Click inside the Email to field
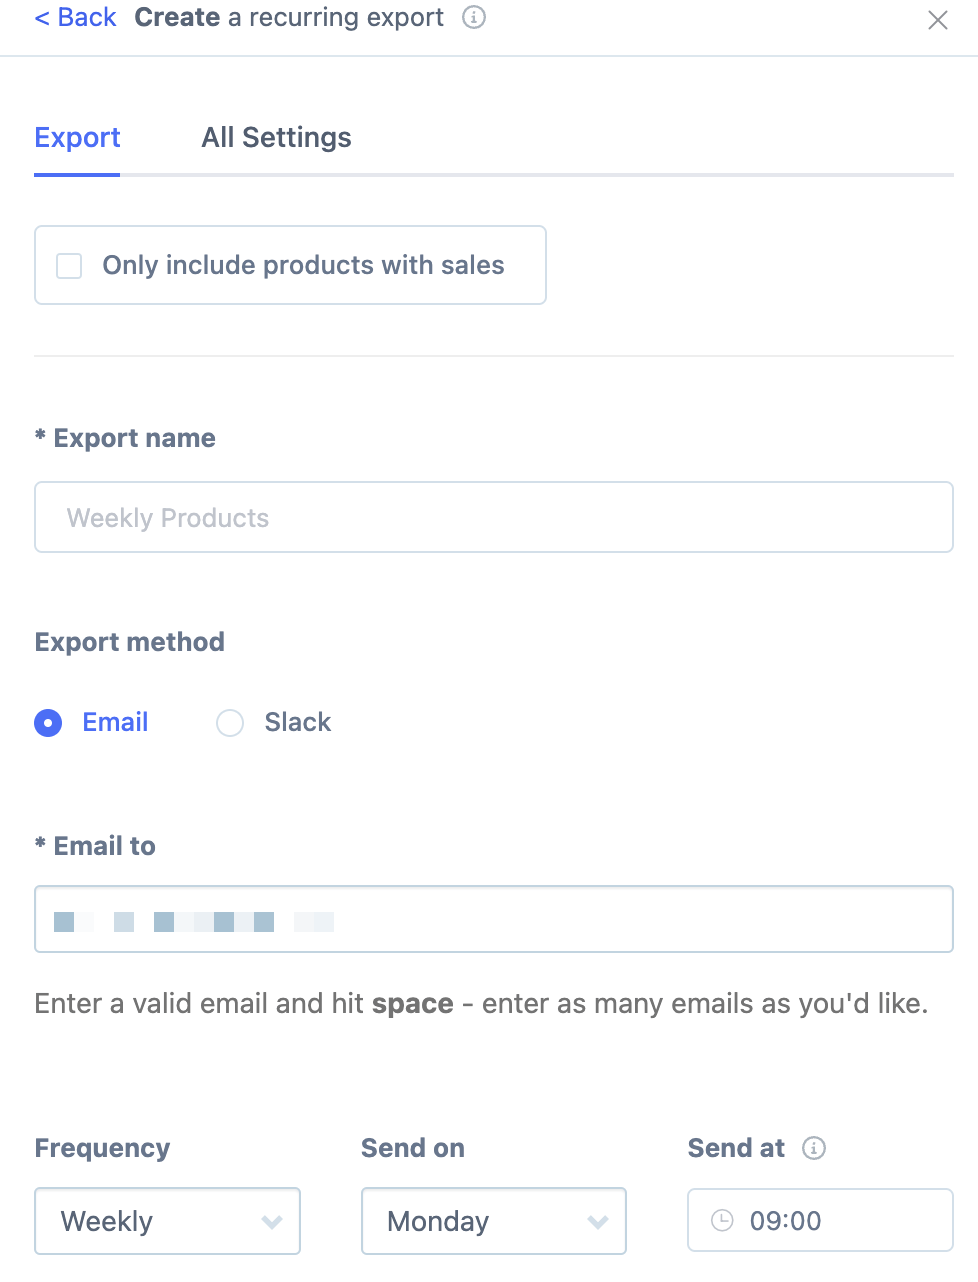The height and width of the screenshot is (1282, 978). (600, 918)
